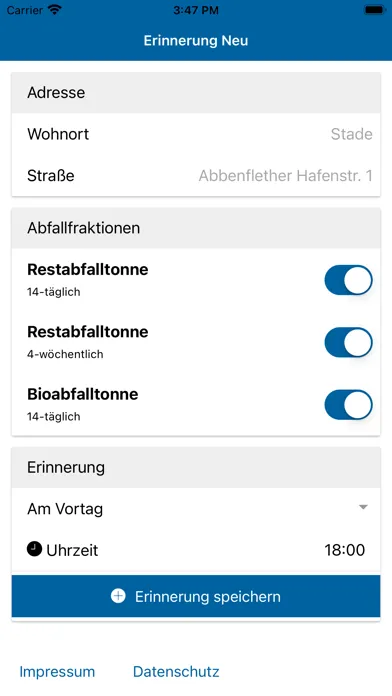Edit the Straße field Abbenflether Hafenstr. 1

pyautogui.click(x=196, y=176)
